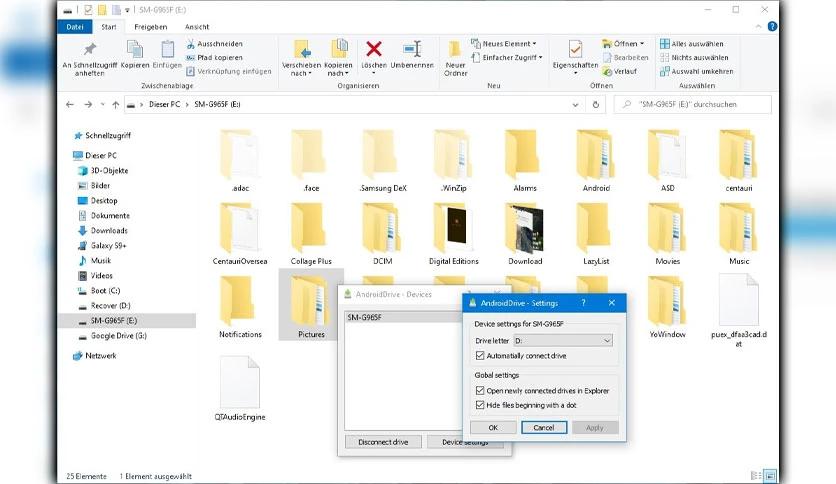The width and height of the screenshot is (836, 484).
Task: Click Apply in AndroidDrive Settings
Action: 595,427
